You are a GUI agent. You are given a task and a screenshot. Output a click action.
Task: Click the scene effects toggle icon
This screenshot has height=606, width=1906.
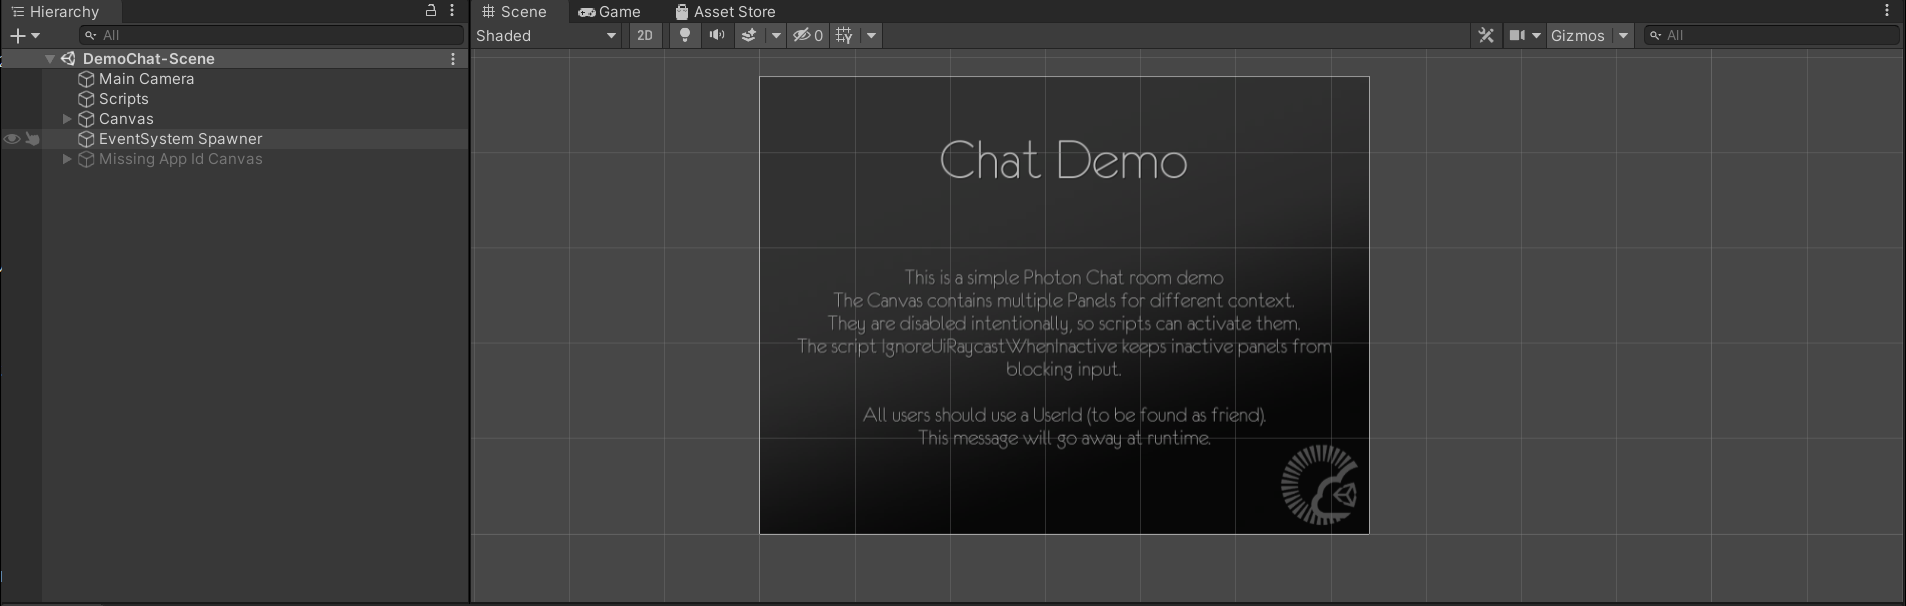pos(748,35)
